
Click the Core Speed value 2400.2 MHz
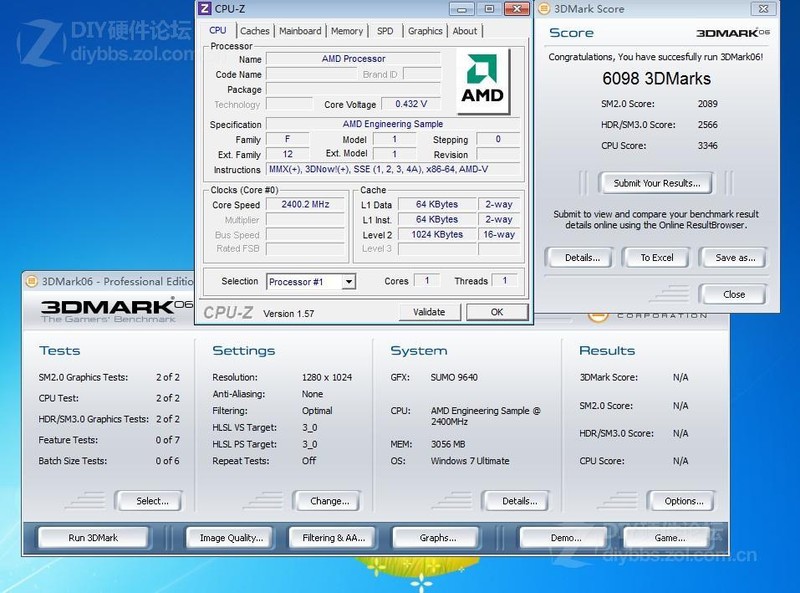(x=305, y=204)
